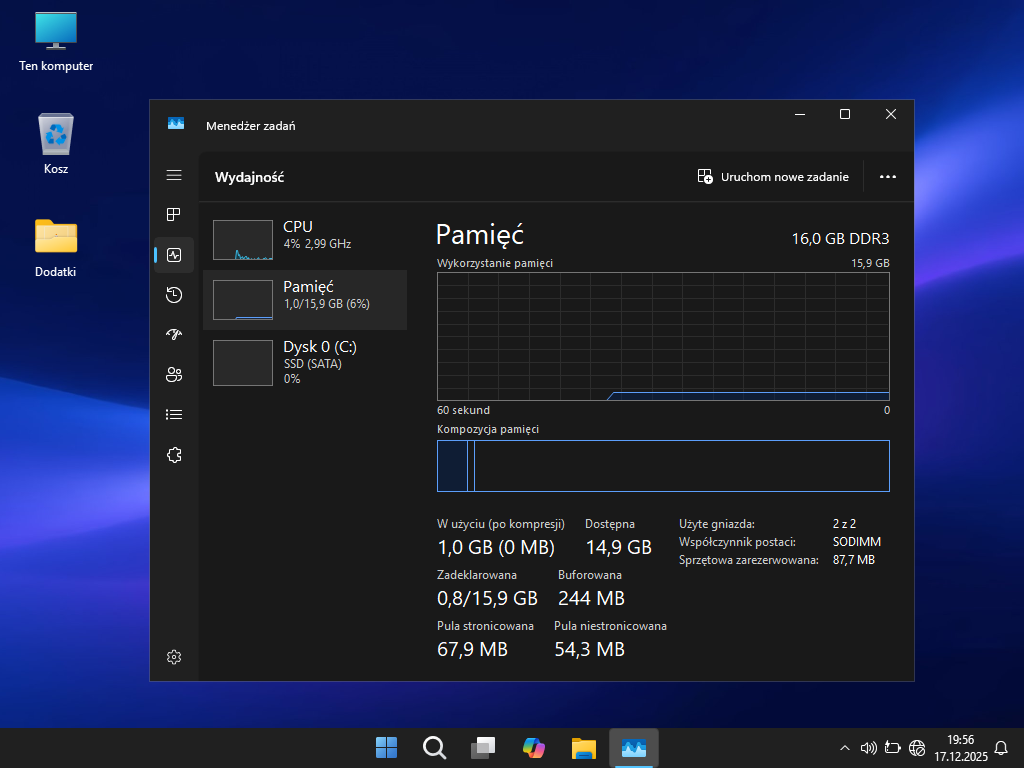Viewport: 1024px width, 768px height.
Task: Open Startup apps page icon
Action: click(174, 334)
